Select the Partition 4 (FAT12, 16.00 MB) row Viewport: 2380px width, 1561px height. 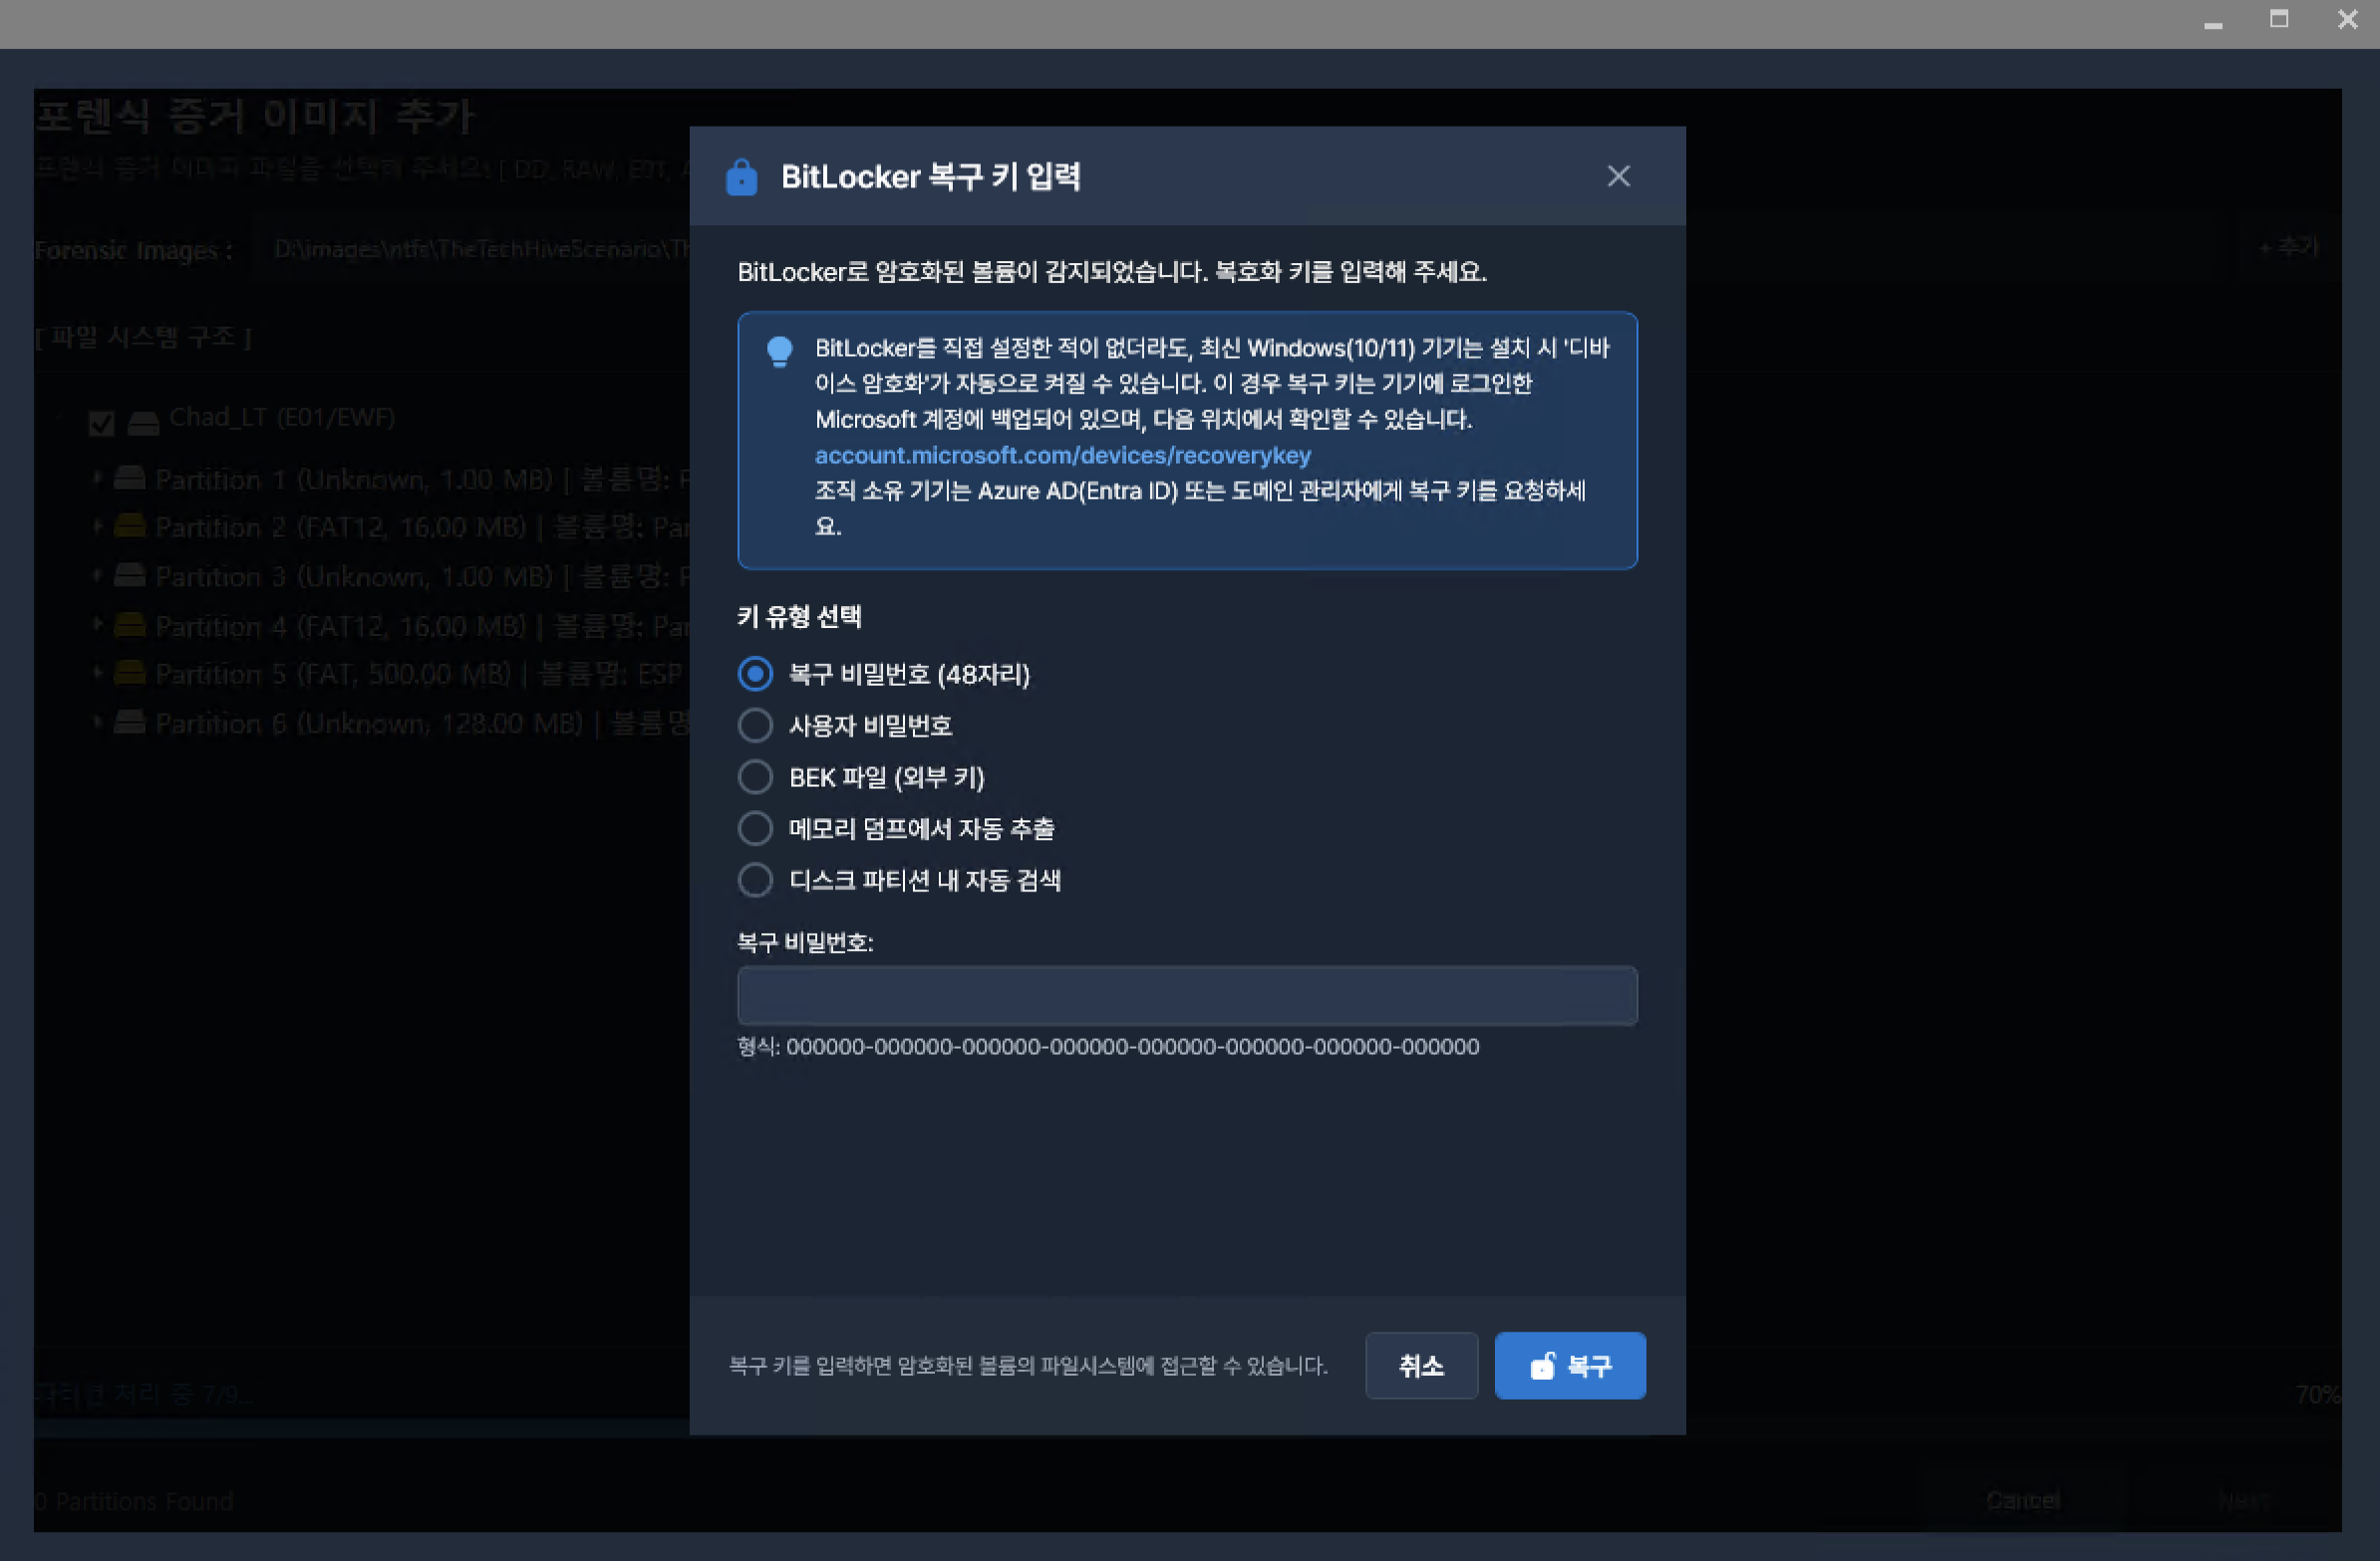pyautogui.click(x=388, y=625)
